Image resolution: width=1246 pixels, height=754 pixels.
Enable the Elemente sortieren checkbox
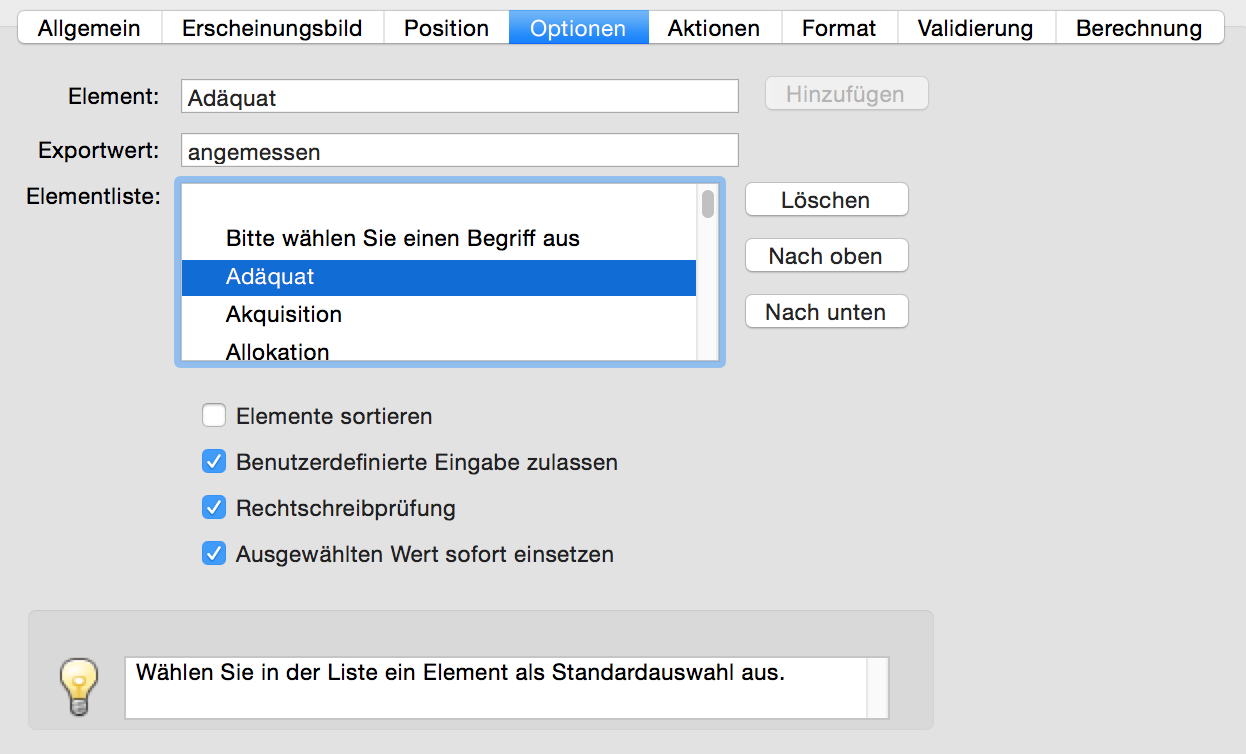(214, 415)
